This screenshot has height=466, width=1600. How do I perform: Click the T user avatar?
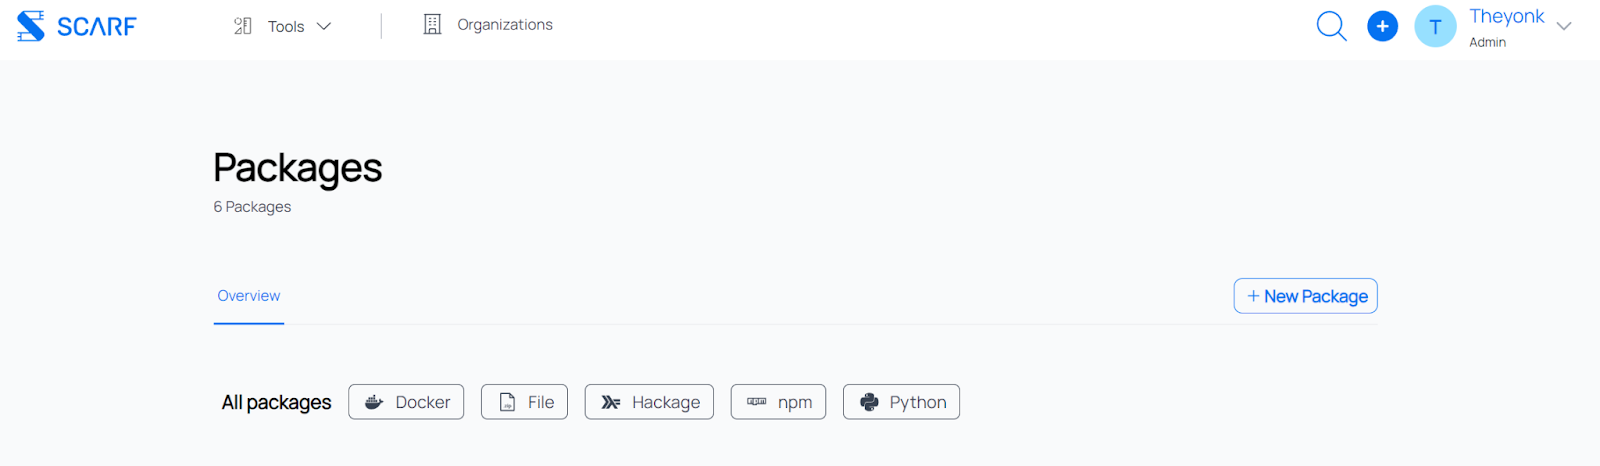(x=1435, y=27)
